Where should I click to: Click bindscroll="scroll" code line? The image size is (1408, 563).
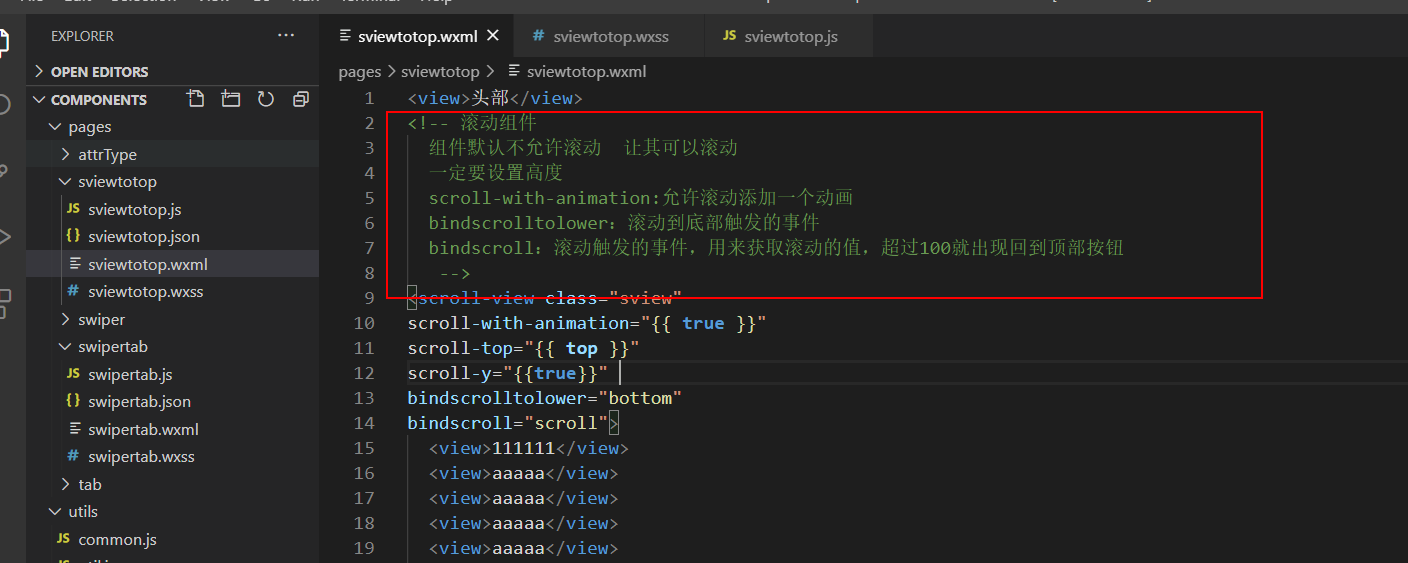[513, 423]
